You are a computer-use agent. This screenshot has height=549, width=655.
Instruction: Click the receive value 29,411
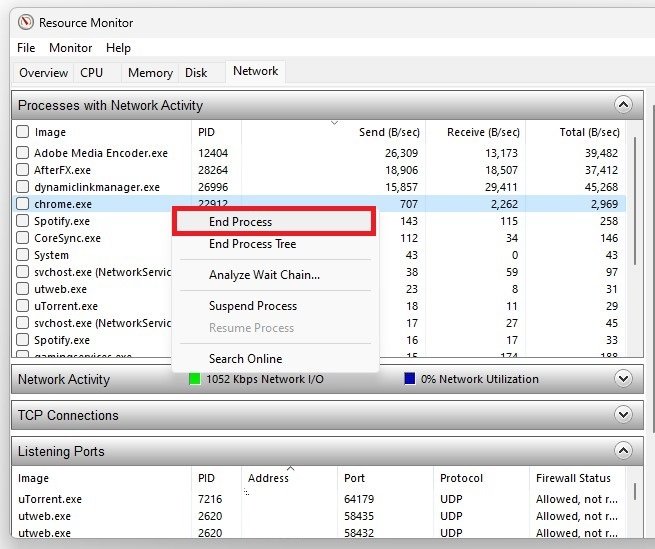[501, 187]
